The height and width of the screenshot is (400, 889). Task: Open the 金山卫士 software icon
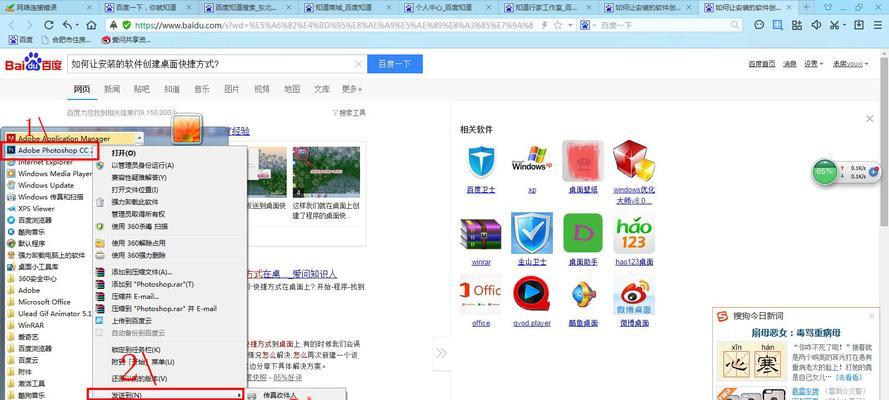click(531, 233)
